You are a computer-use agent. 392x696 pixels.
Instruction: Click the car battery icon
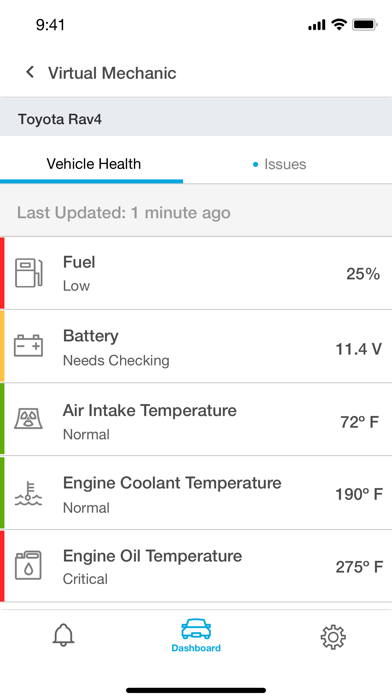click(x=28, y=346)
